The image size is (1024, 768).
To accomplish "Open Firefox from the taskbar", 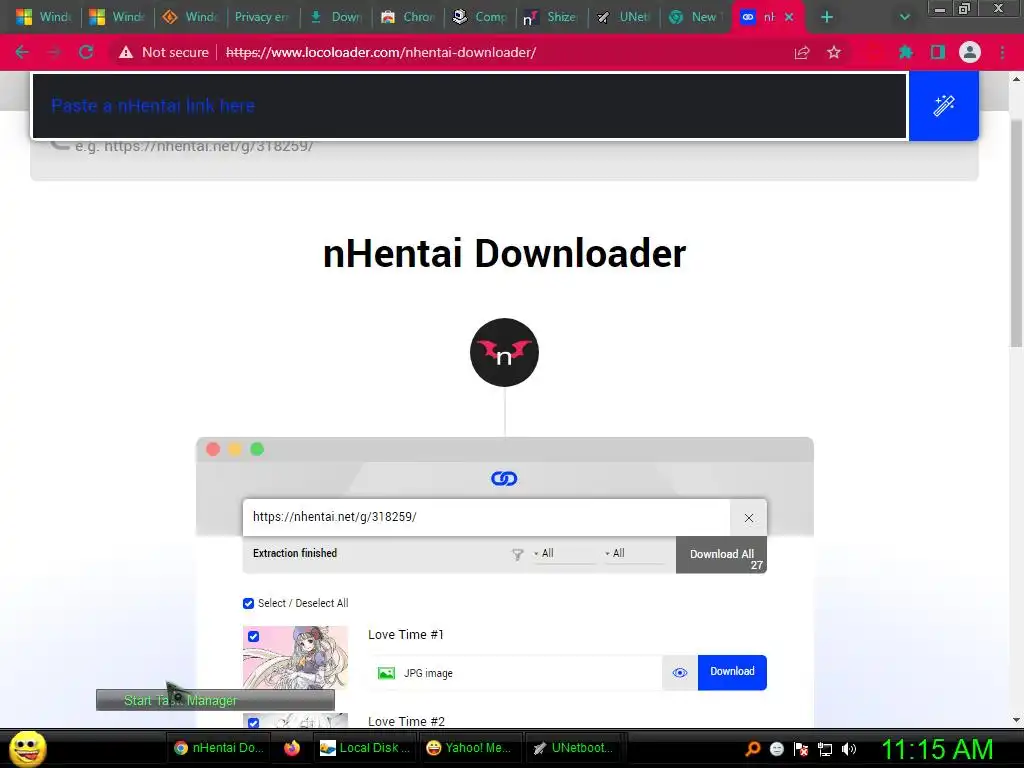I will pos(292,748).
